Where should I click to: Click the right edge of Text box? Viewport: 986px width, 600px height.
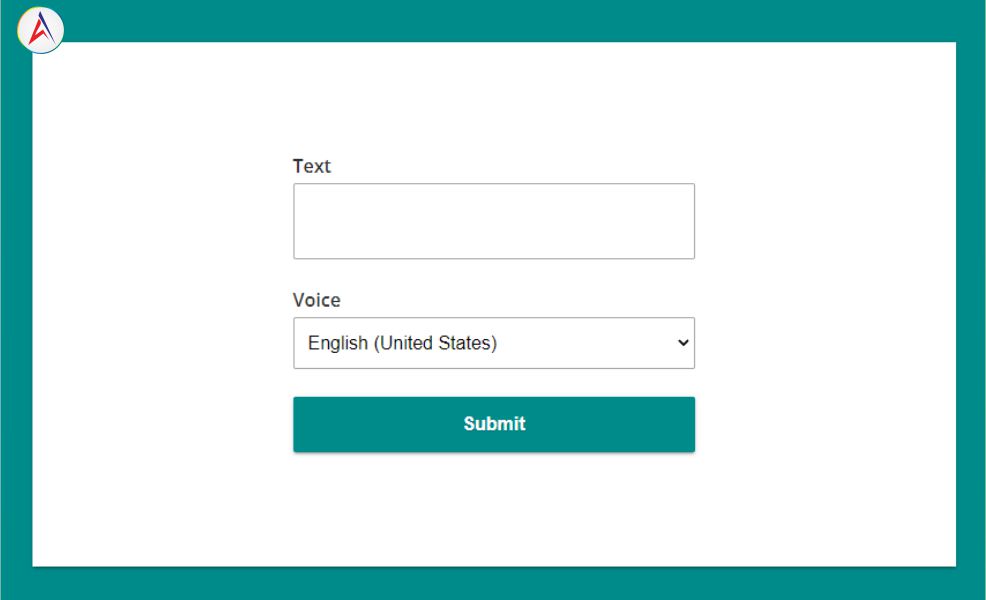pyautogui.click(x=689, y=221)
